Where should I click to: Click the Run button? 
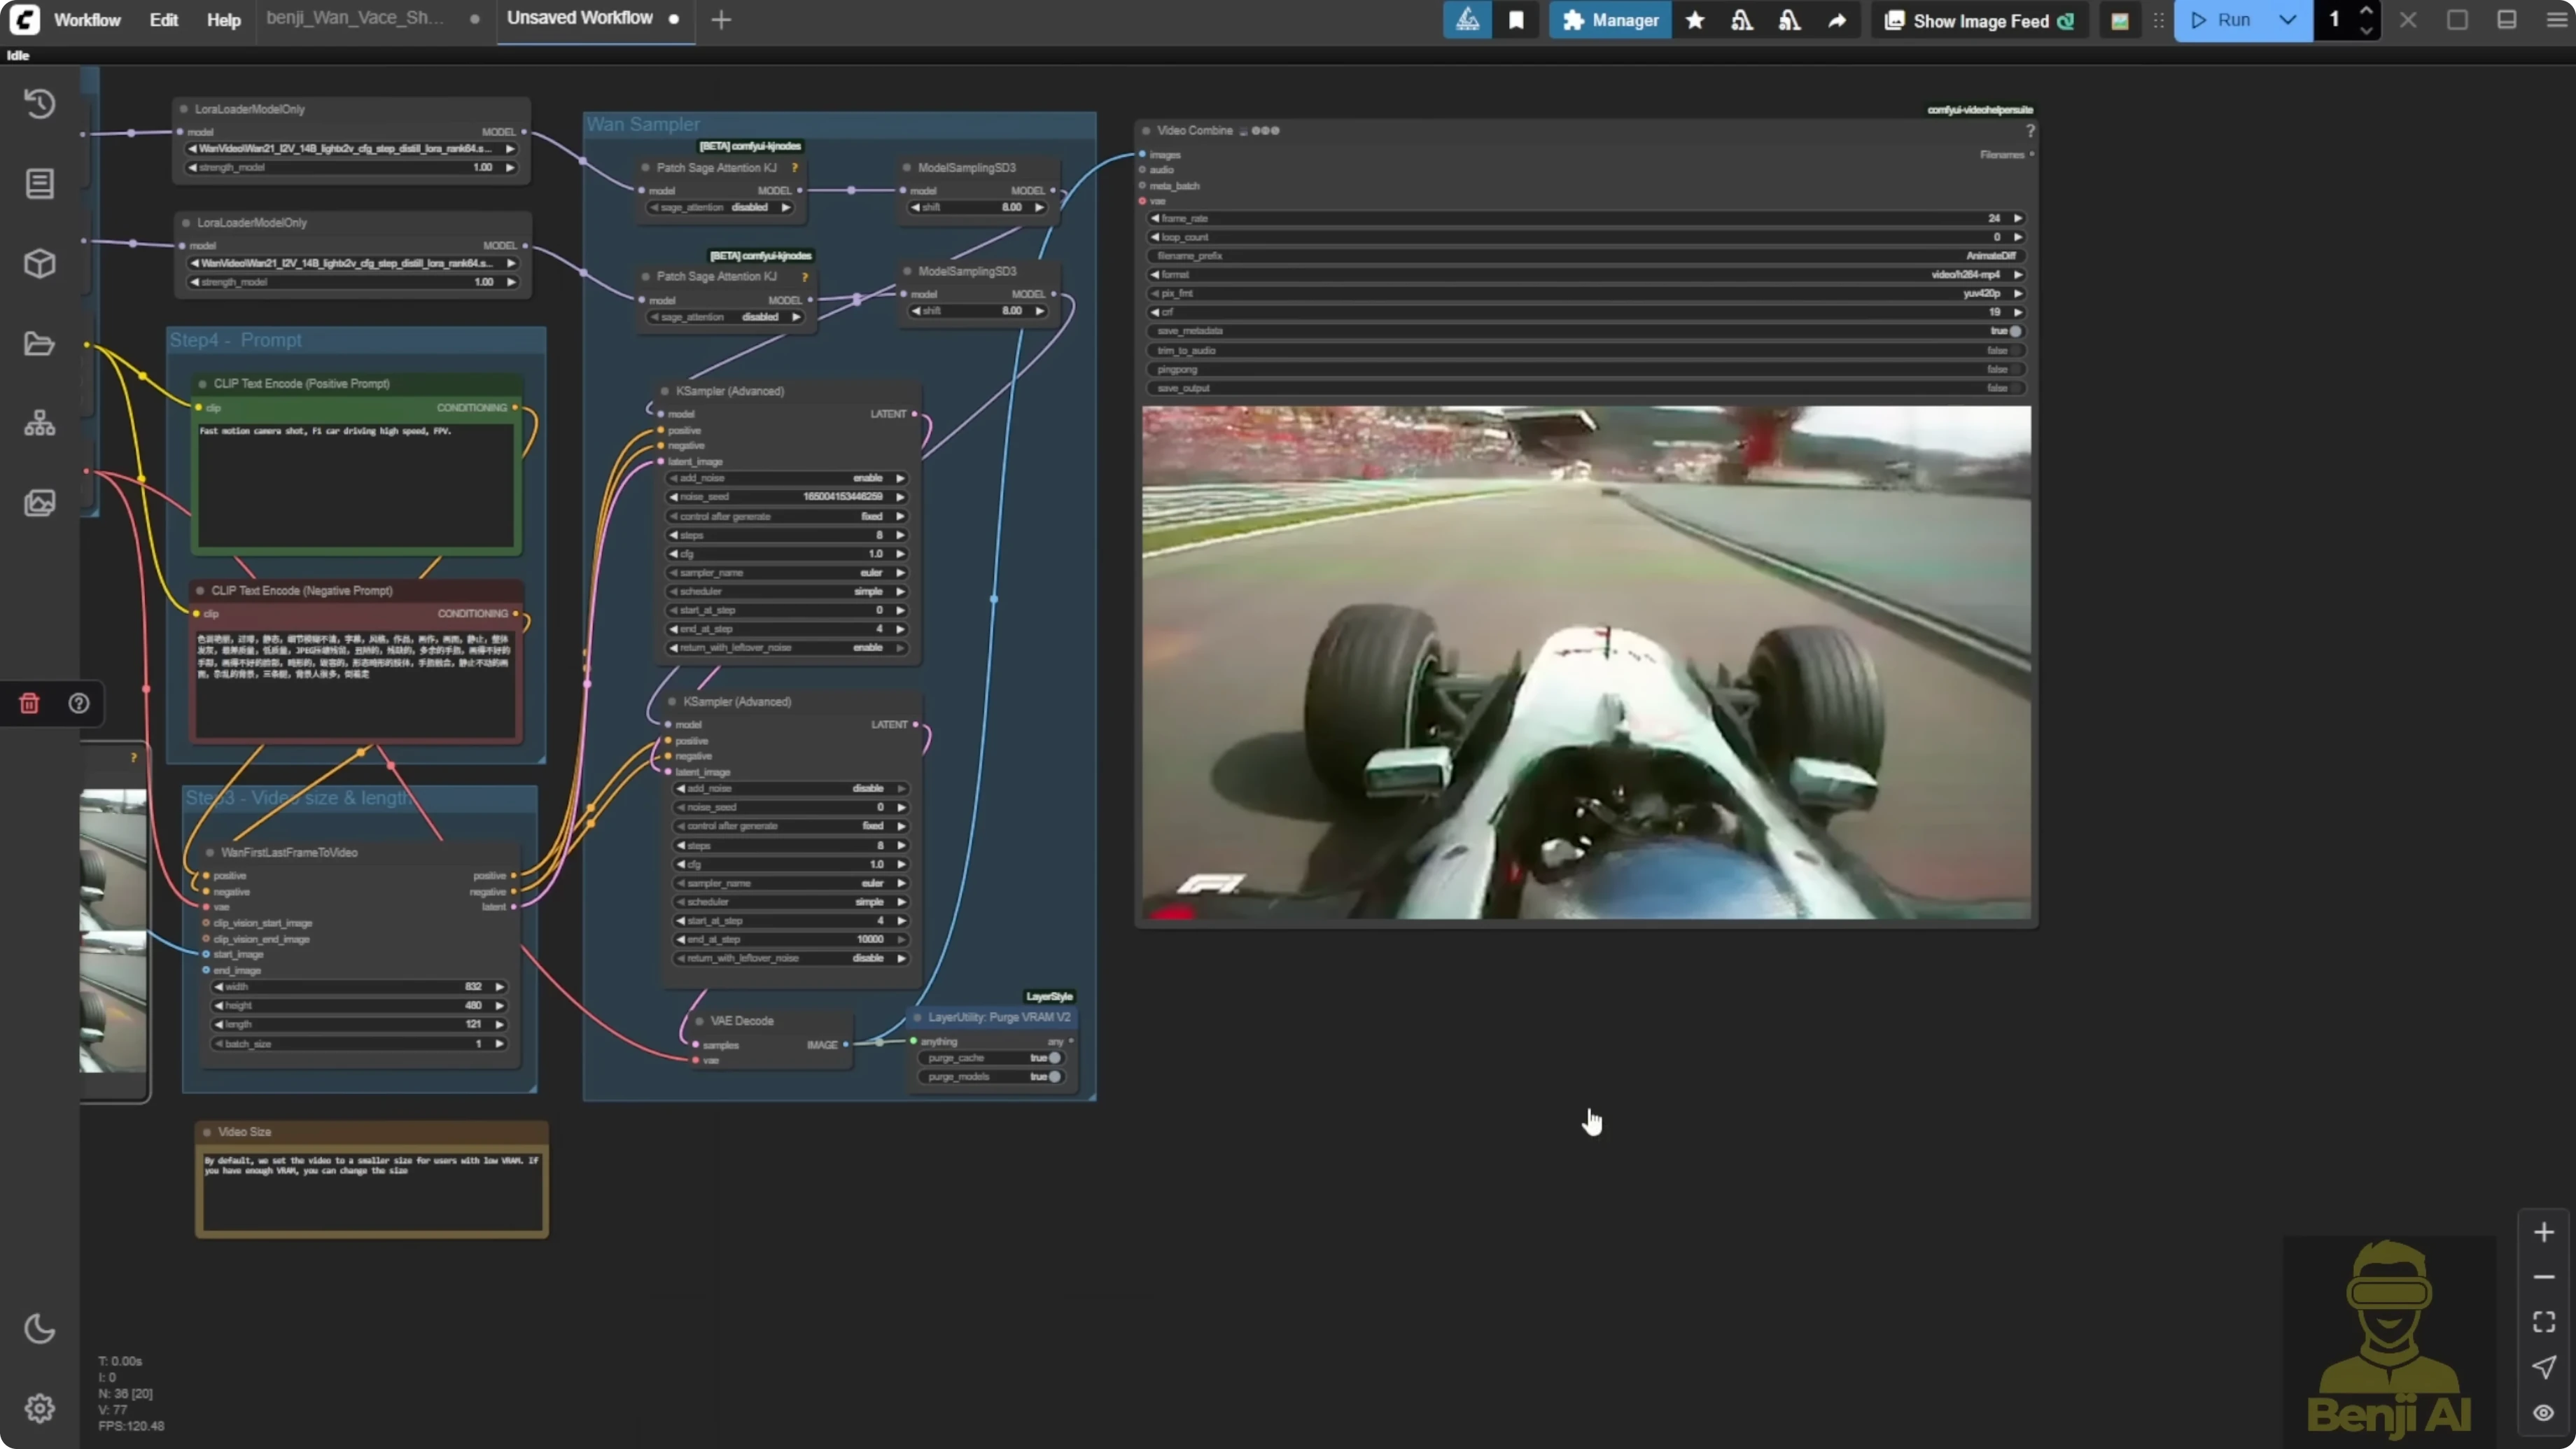(2232, 20)
